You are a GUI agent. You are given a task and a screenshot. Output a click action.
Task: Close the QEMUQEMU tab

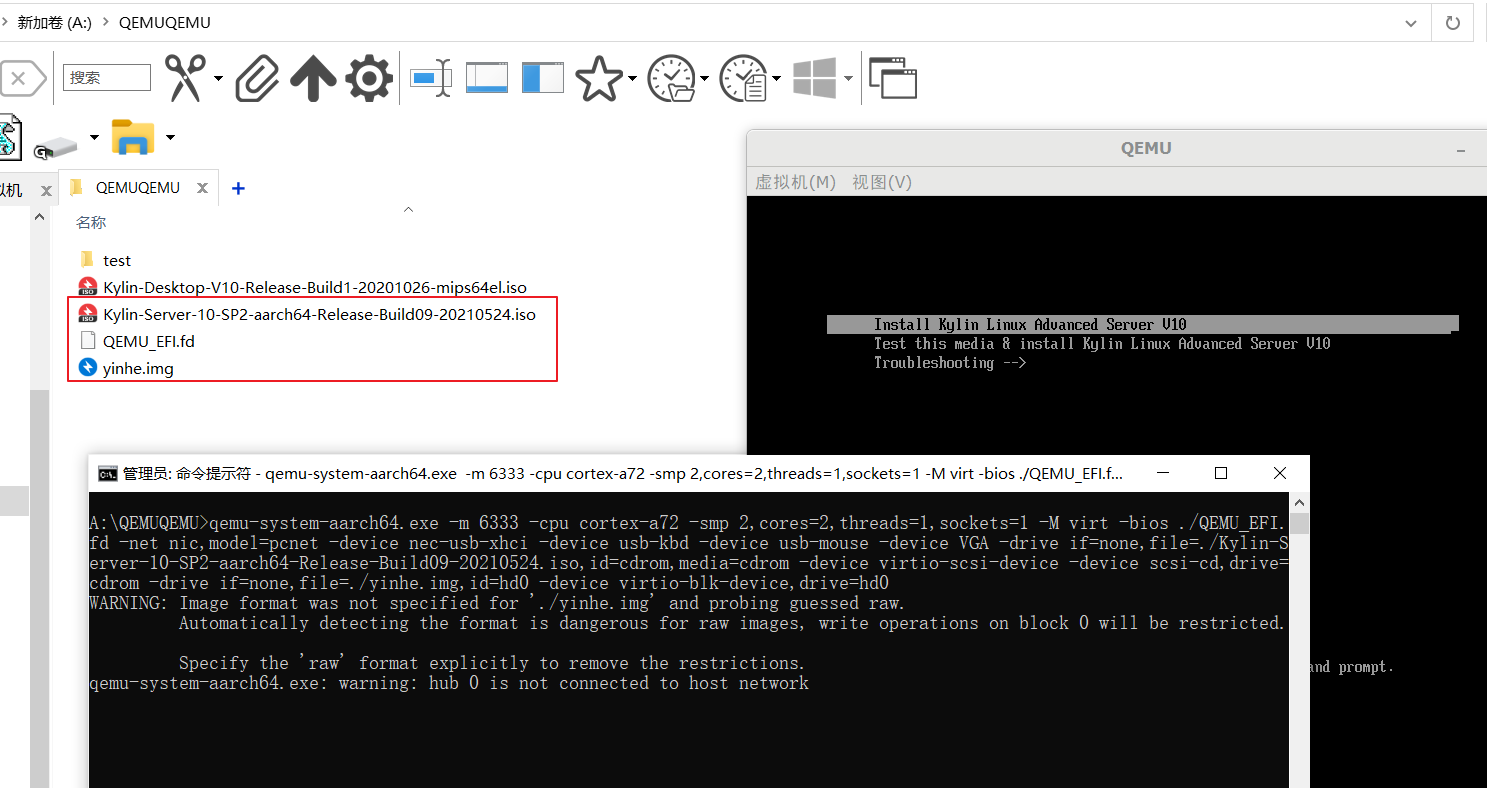coord(202,188)
